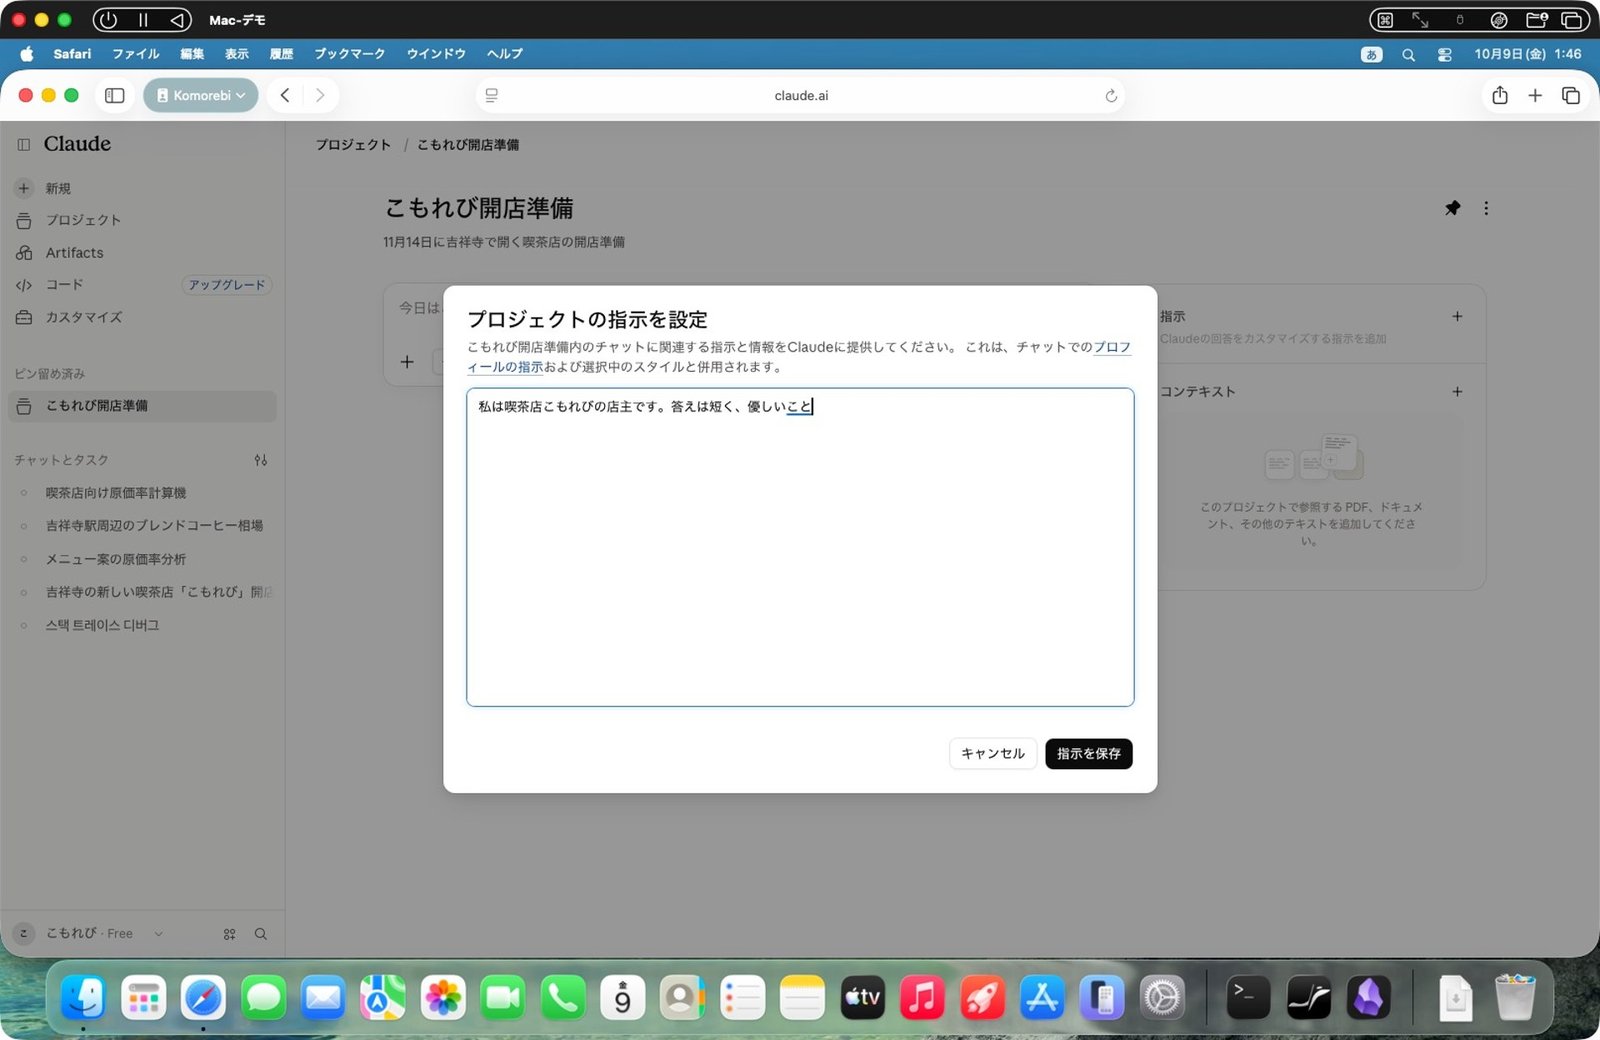Click the pin icon for the project
Image resolution: width=1600 pixels, height=1040 pixels.
(1452, 208)
